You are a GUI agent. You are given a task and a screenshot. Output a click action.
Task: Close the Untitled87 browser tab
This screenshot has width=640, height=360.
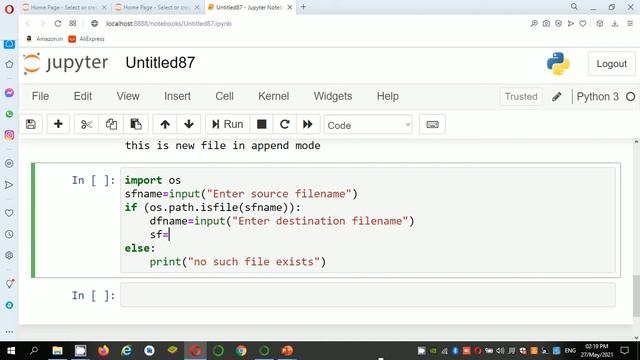pos(289,7)
